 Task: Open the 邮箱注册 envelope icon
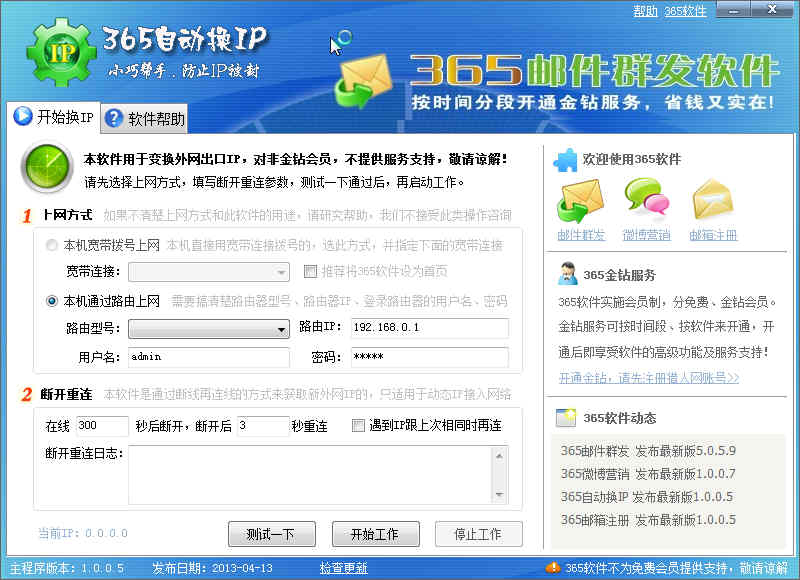pyautogui.click(x=713, y=199)
